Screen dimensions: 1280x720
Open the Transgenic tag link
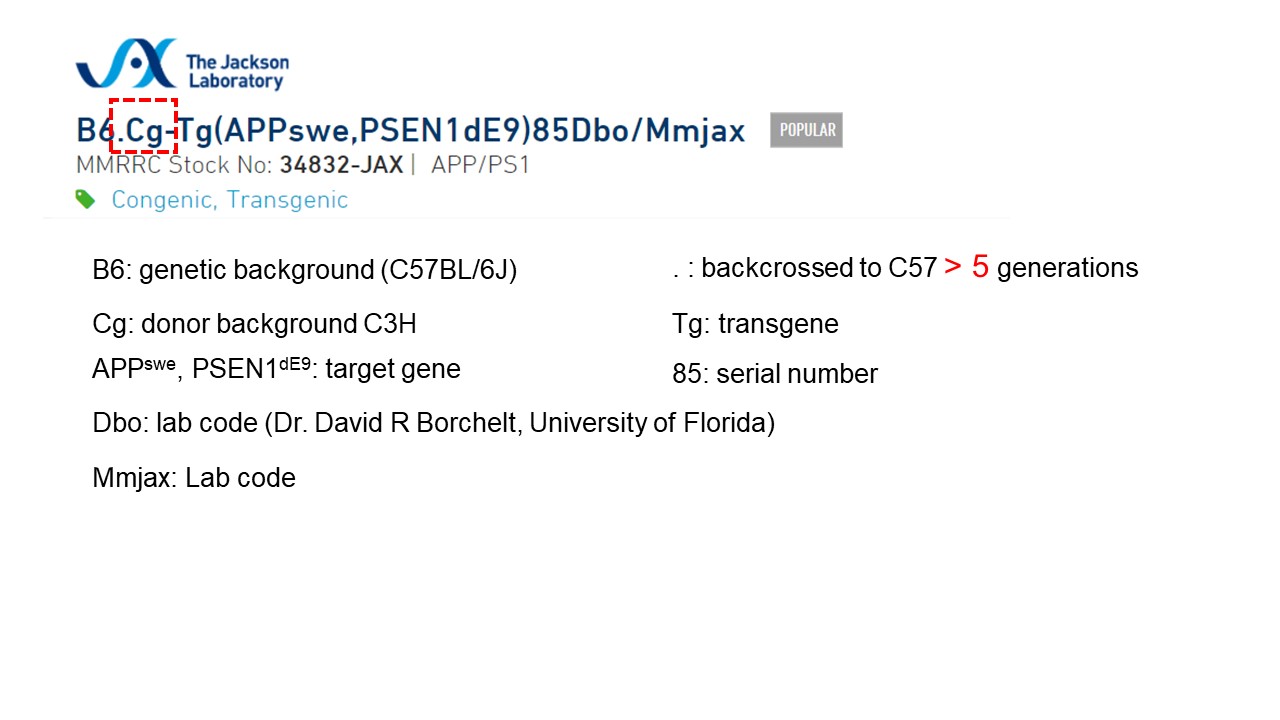[x=287, y=199]
